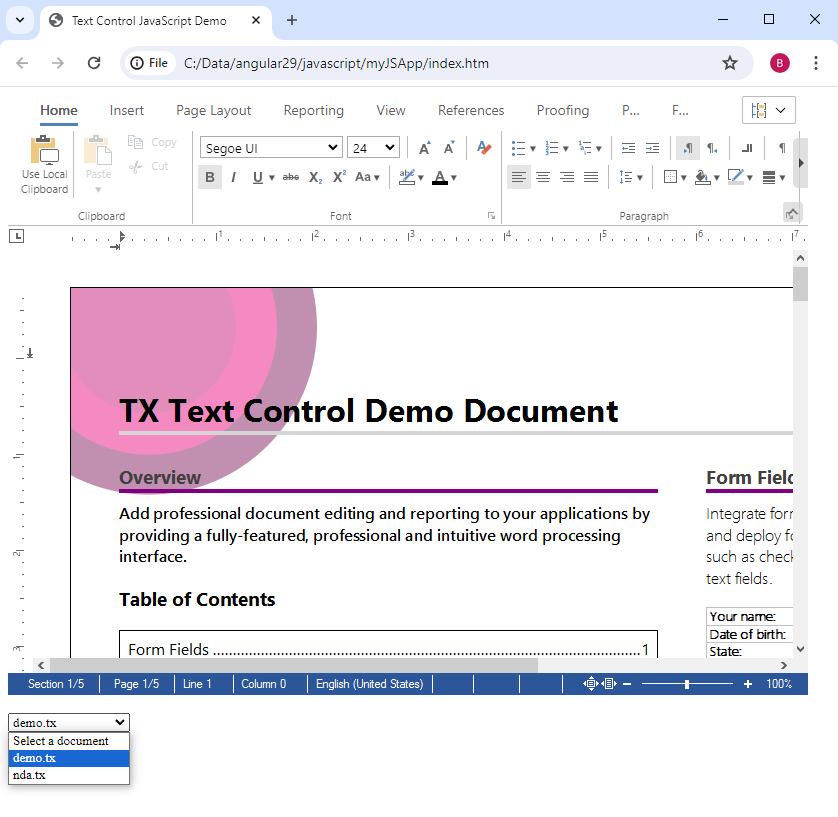Click the Use Local Clipboard icon
The height and width of the screenshot is (817, 838).
pyautogui.click(x=44, y=151)
